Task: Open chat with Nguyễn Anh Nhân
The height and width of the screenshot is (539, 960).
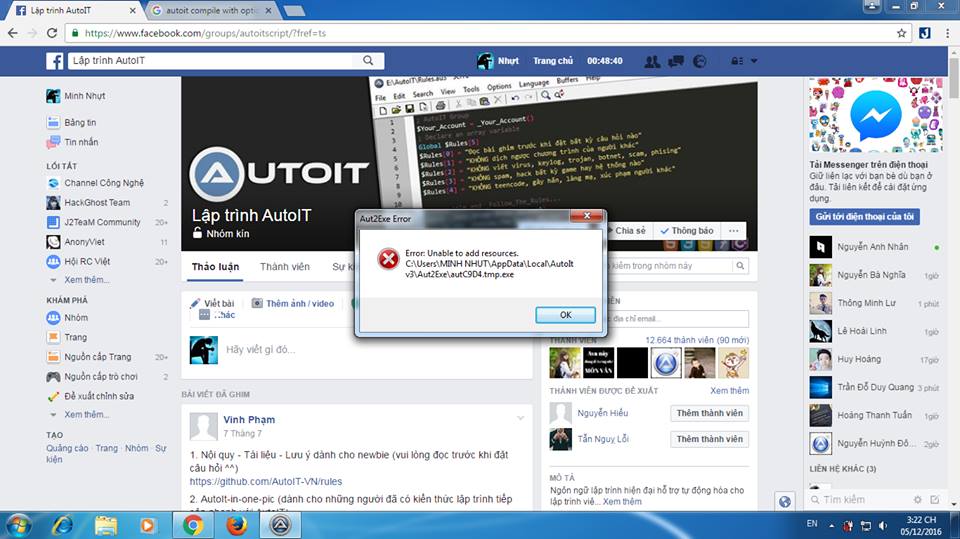Action: click(x=876, y=247)
